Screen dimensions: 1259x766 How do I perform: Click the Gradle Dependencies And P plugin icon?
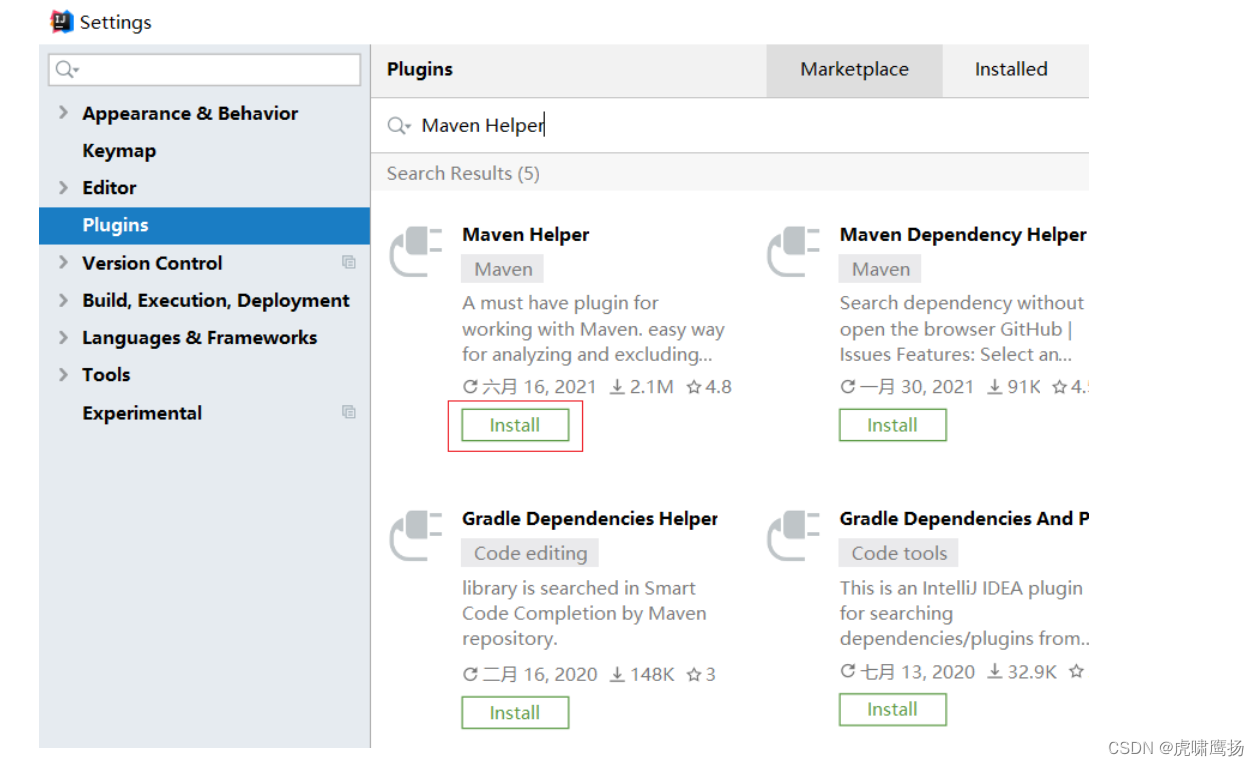coord(794,537)
